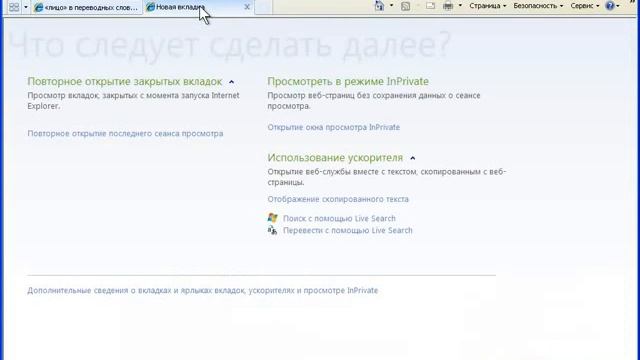
Task: Select the Новая вкладка tab
Action: tap(198, 7)
